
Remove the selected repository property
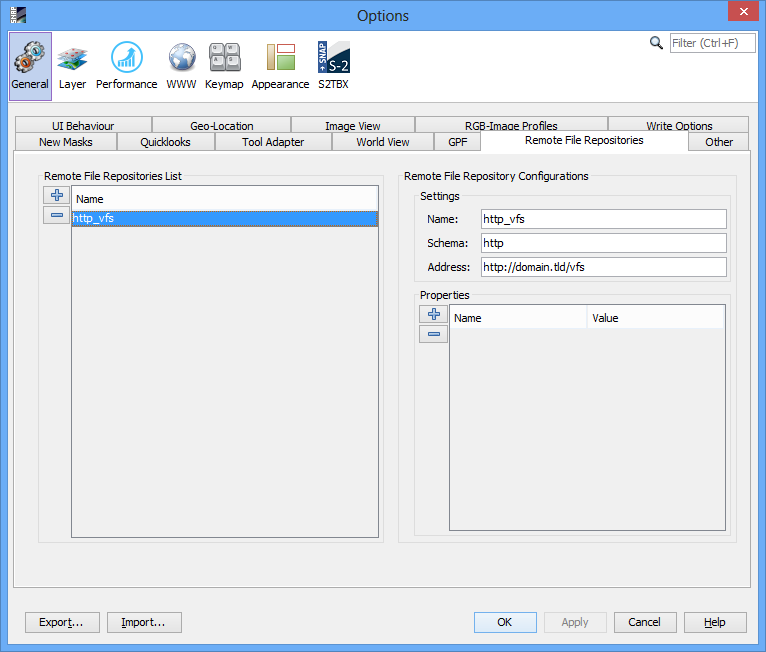433,334
